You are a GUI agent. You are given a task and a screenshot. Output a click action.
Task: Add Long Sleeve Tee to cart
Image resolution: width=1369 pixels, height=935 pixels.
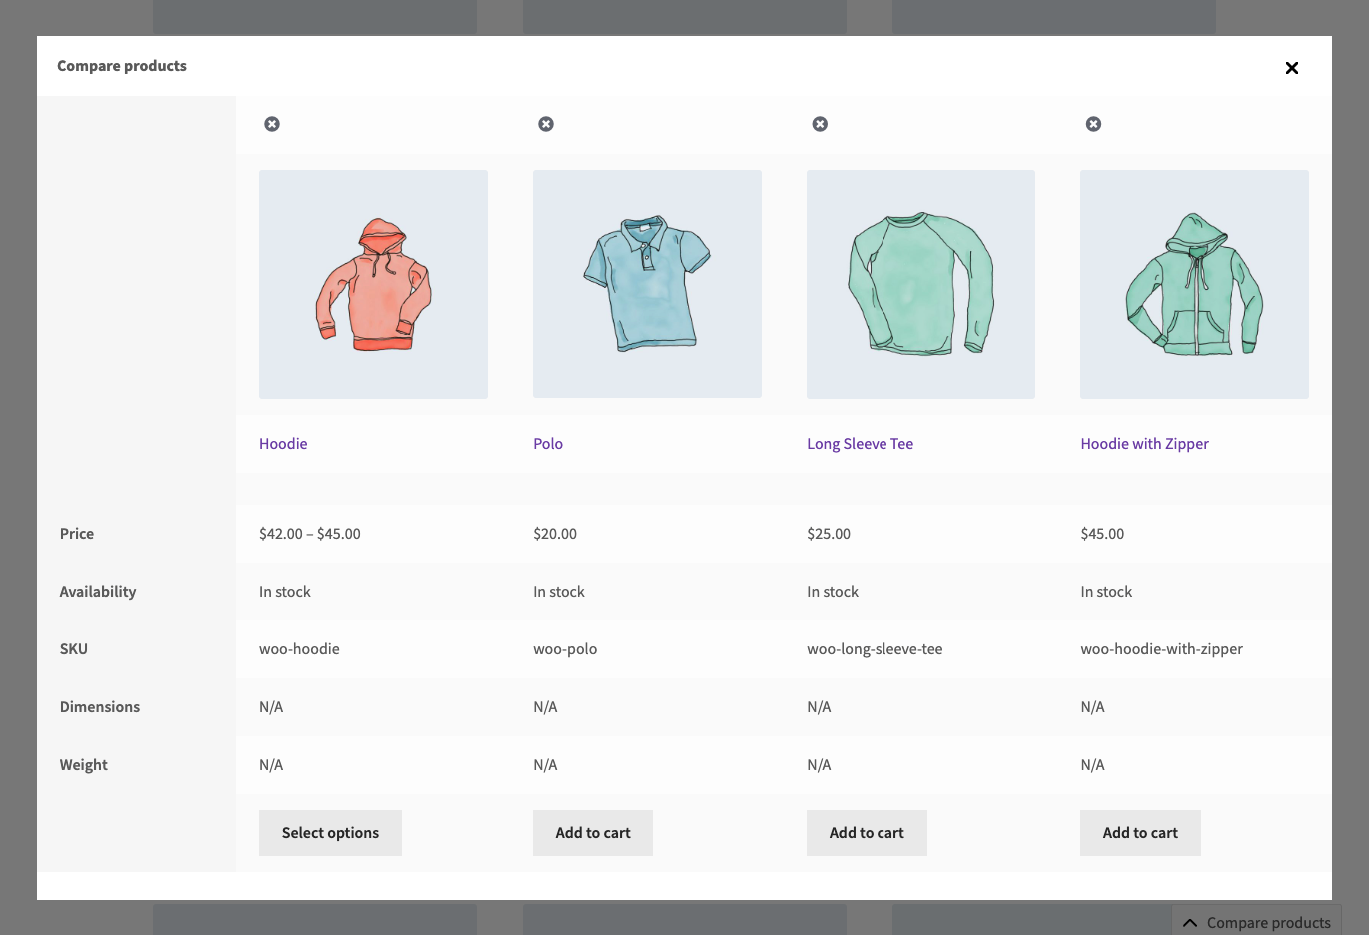pyautogui.click(x=867, y=833)
